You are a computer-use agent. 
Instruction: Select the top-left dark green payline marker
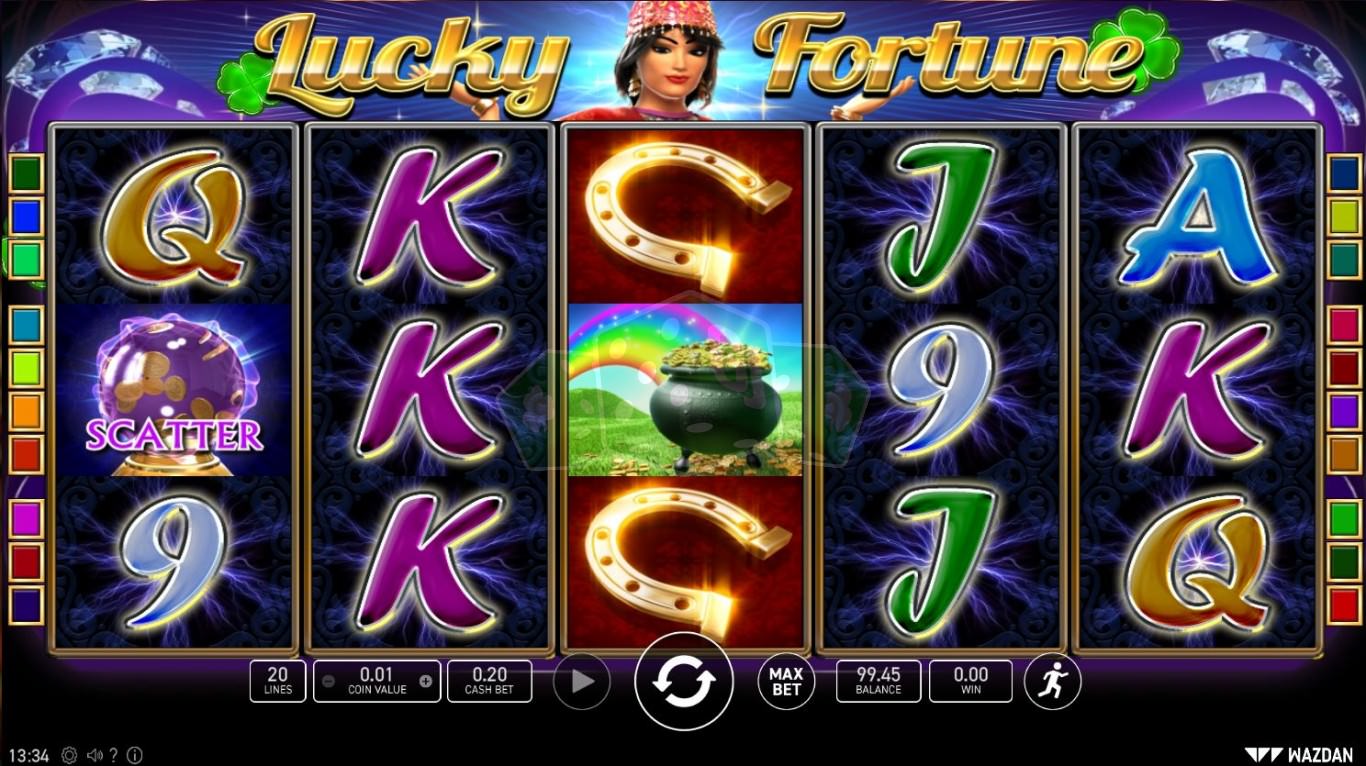tap(26, 171)
